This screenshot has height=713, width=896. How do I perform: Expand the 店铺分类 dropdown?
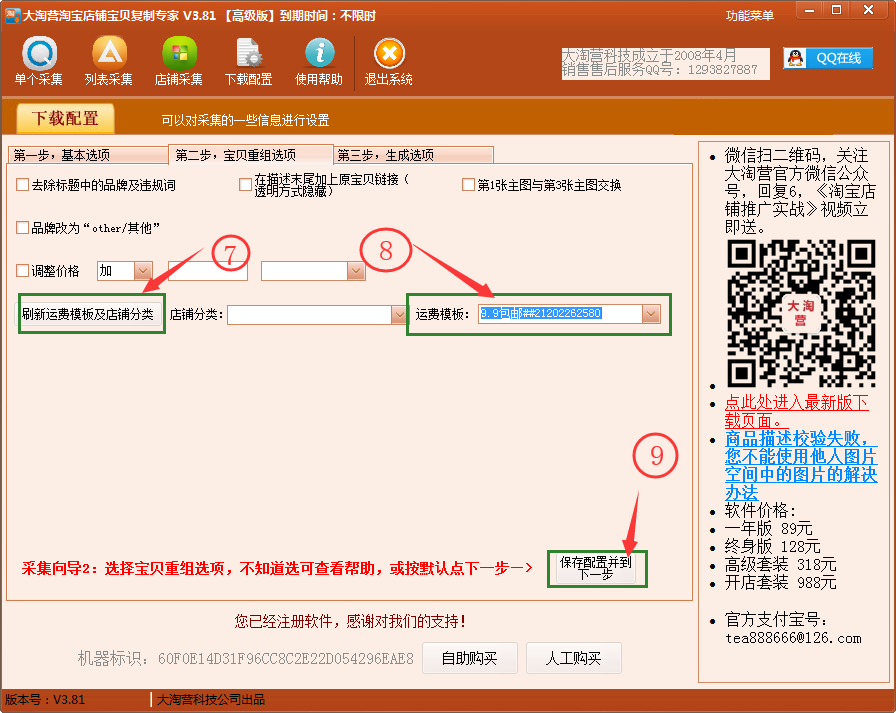click(399, 314)
